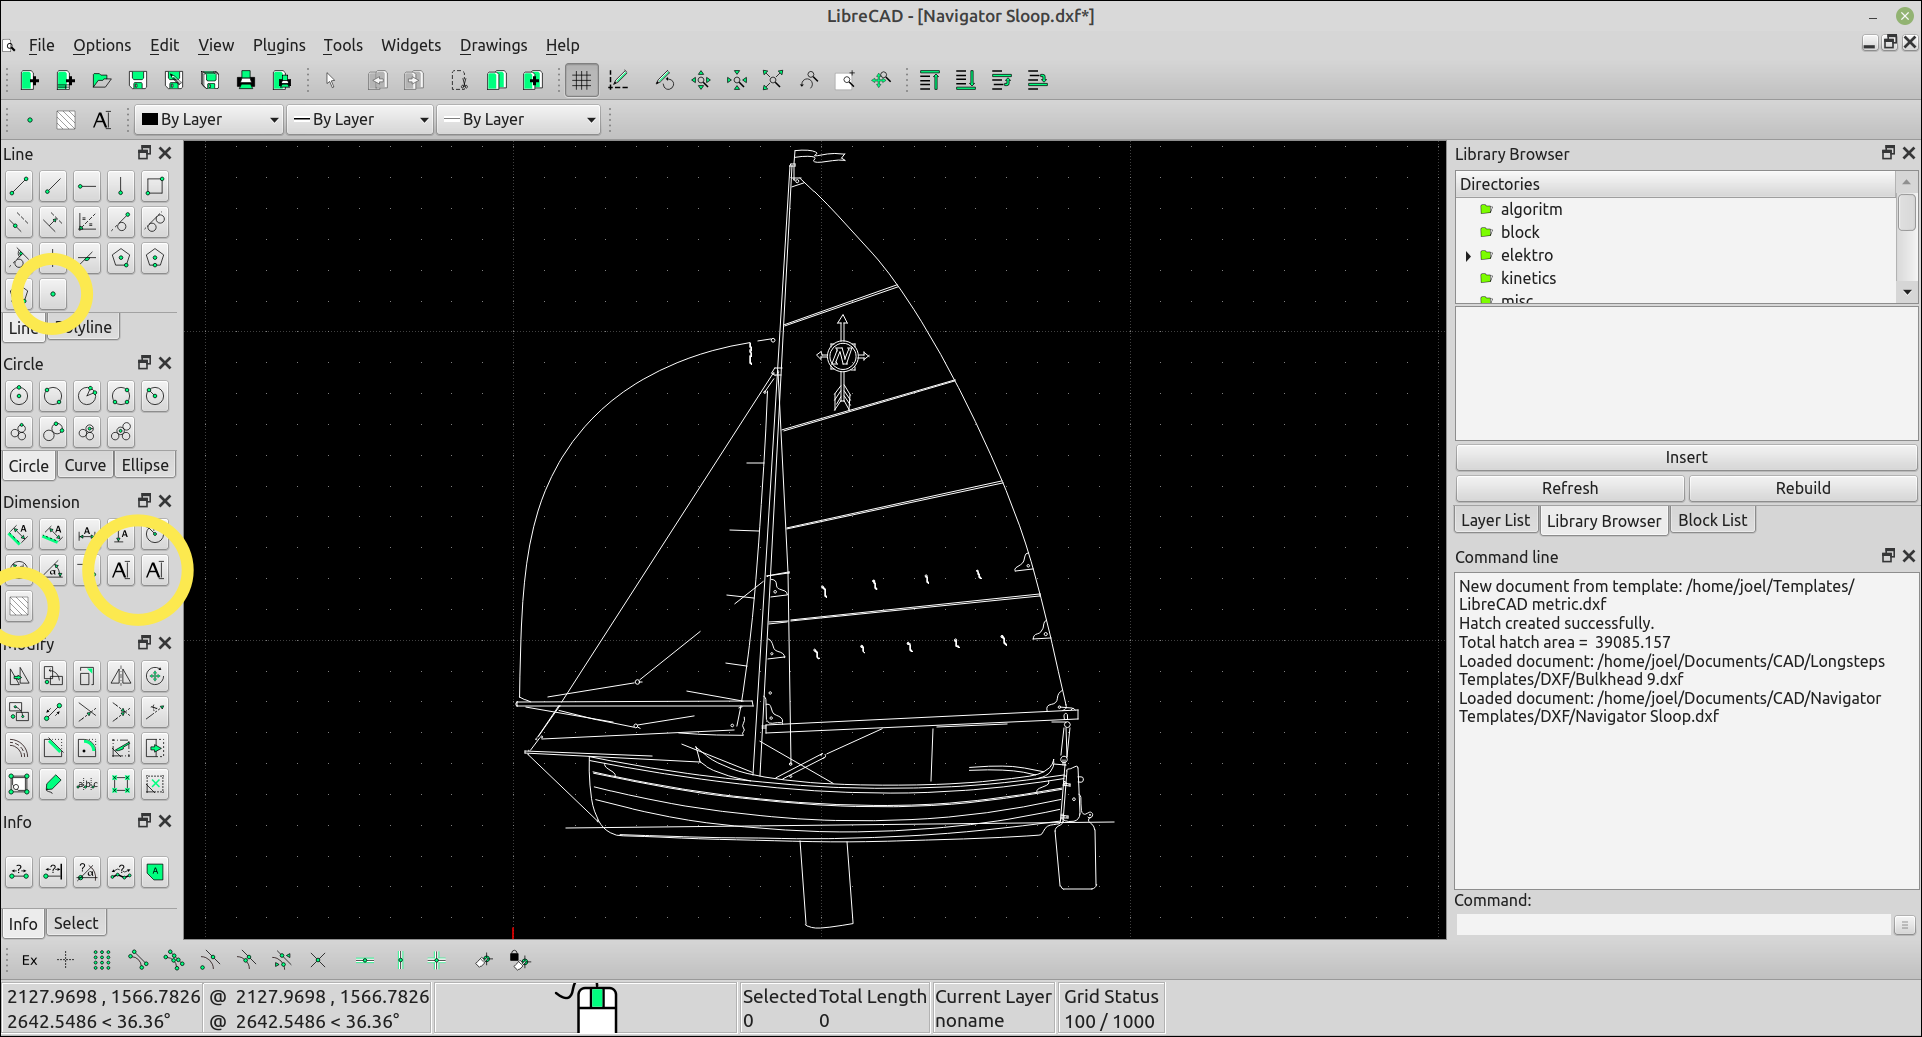Viewport: 1922px width, 1037px height.
Task: Toggle snap to endpoints on status bar
Action: click(139, 960)
